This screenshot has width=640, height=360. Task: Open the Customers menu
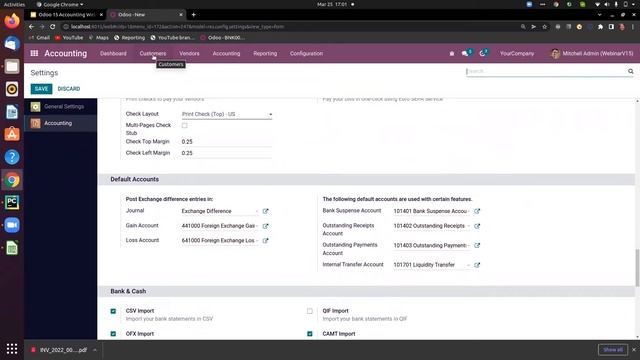pos(153,53)
